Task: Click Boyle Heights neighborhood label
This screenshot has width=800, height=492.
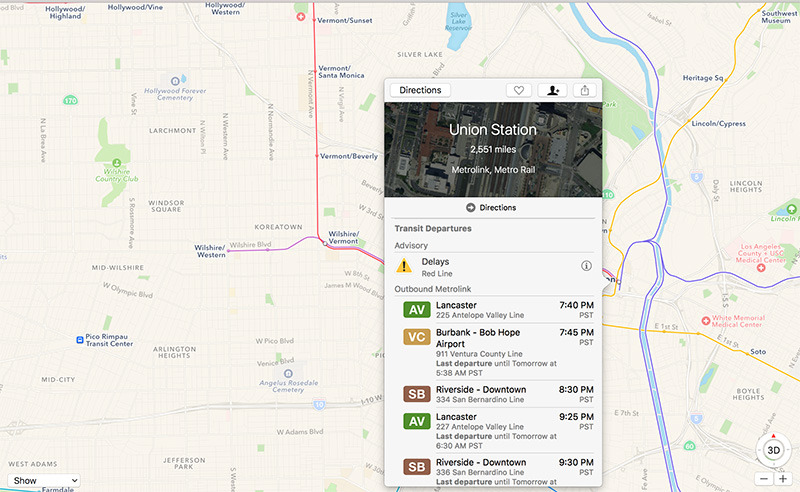Action: [x=748, y=394]
